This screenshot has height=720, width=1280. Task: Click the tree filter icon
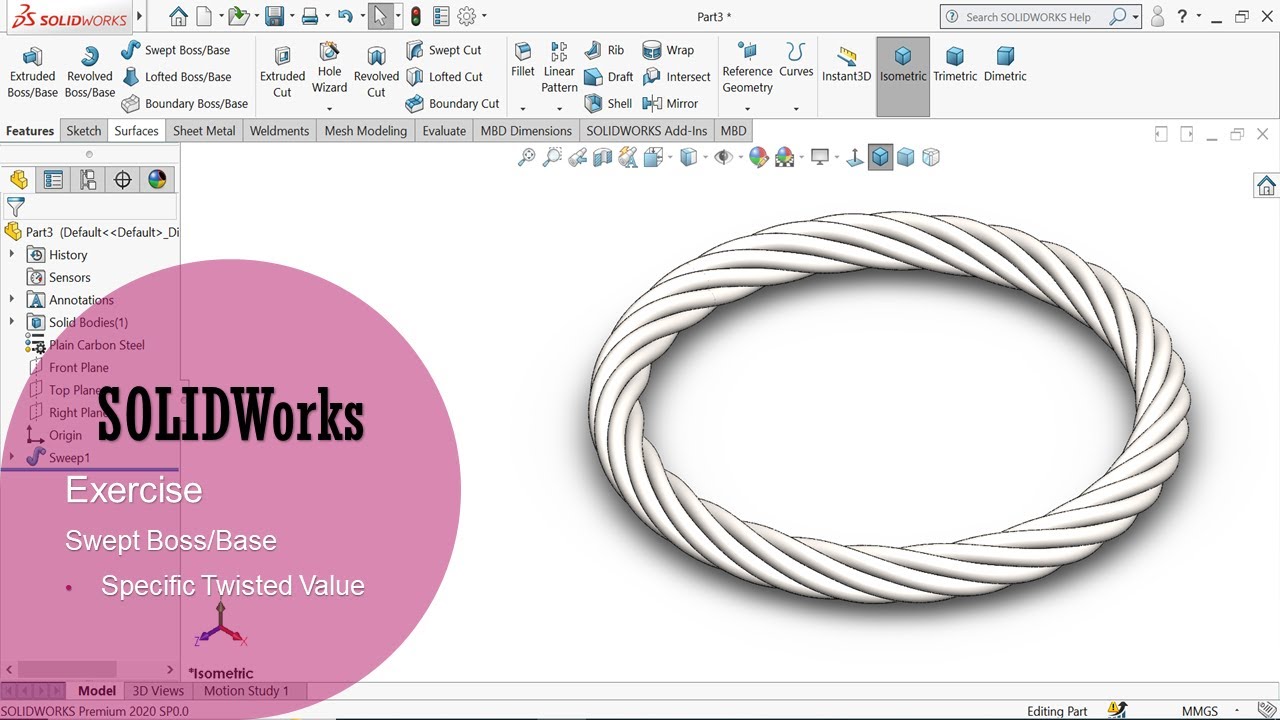(x=15, y=207)
